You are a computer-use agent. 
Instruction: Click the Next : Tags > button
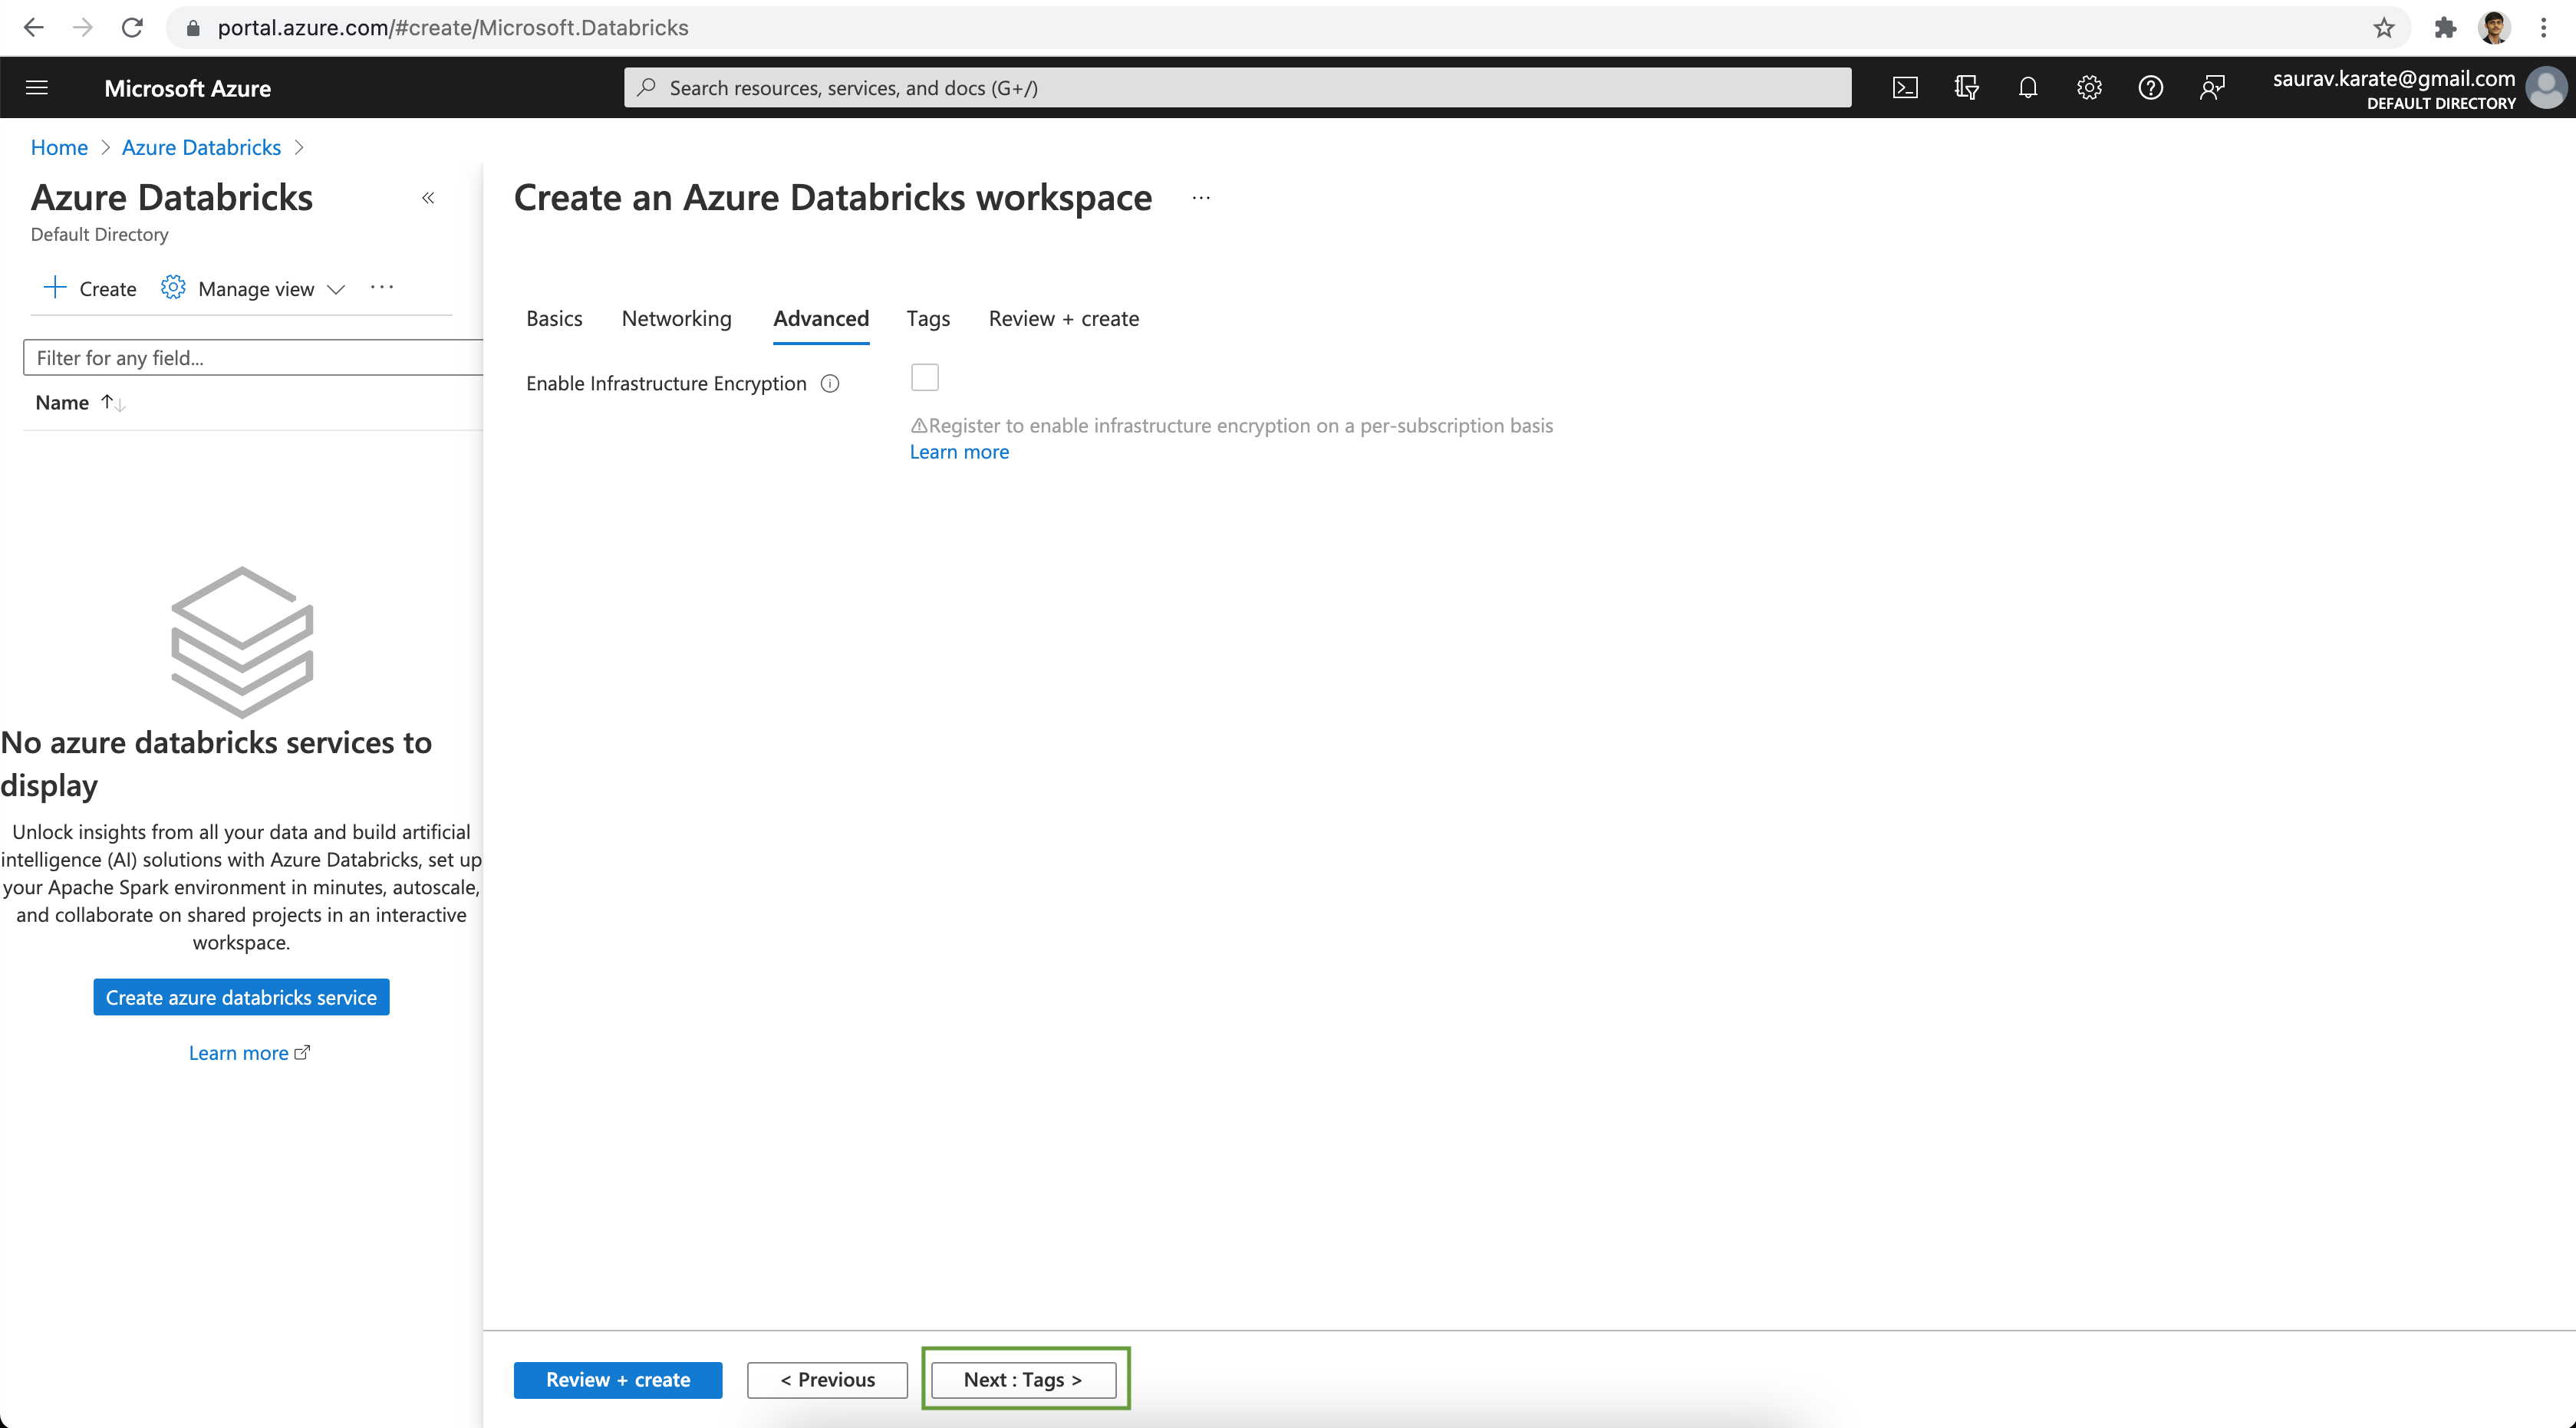coord(1024,1380)
